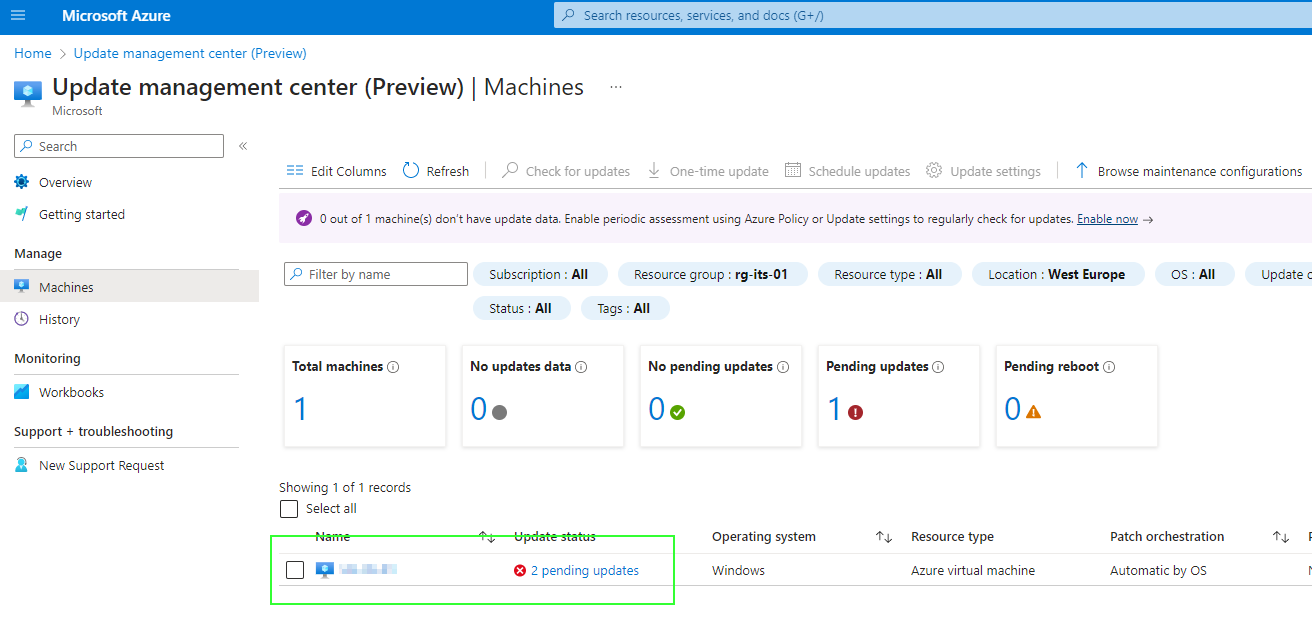The image size is (1312, 635).
Task: Open Update settings in toolbar
Action: 984,171
